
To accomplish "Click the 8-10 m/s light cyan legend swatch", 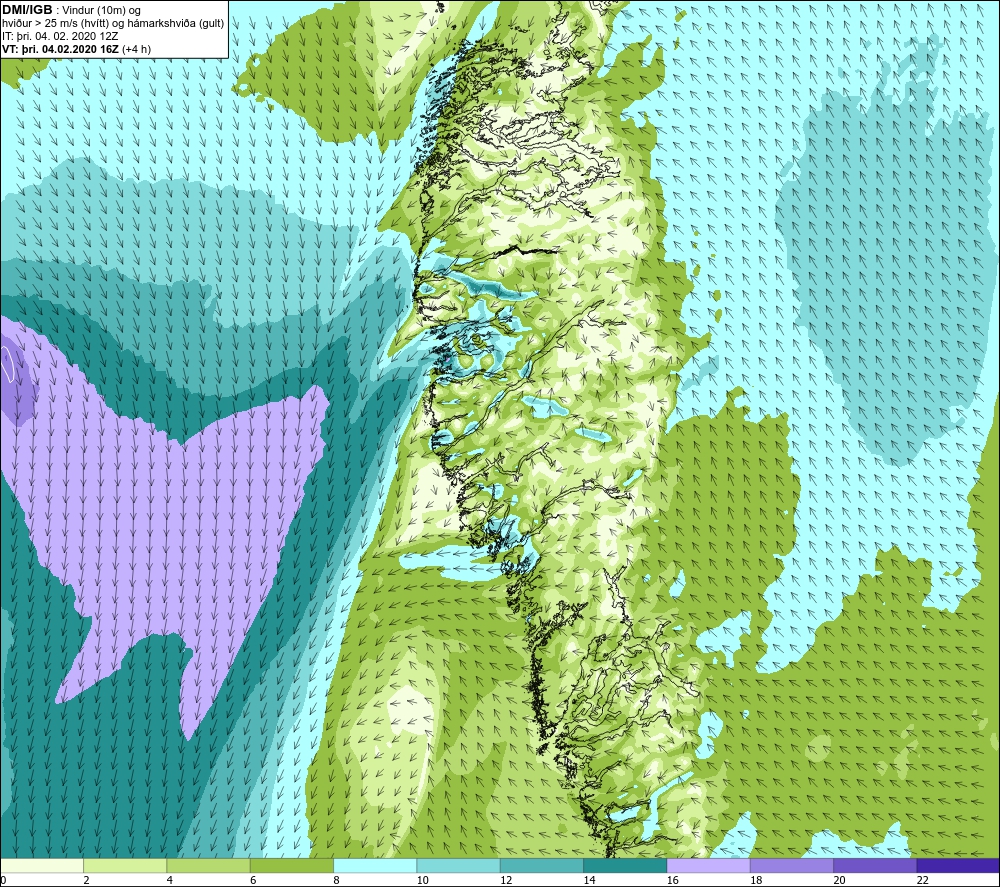I will click(375, 865).
